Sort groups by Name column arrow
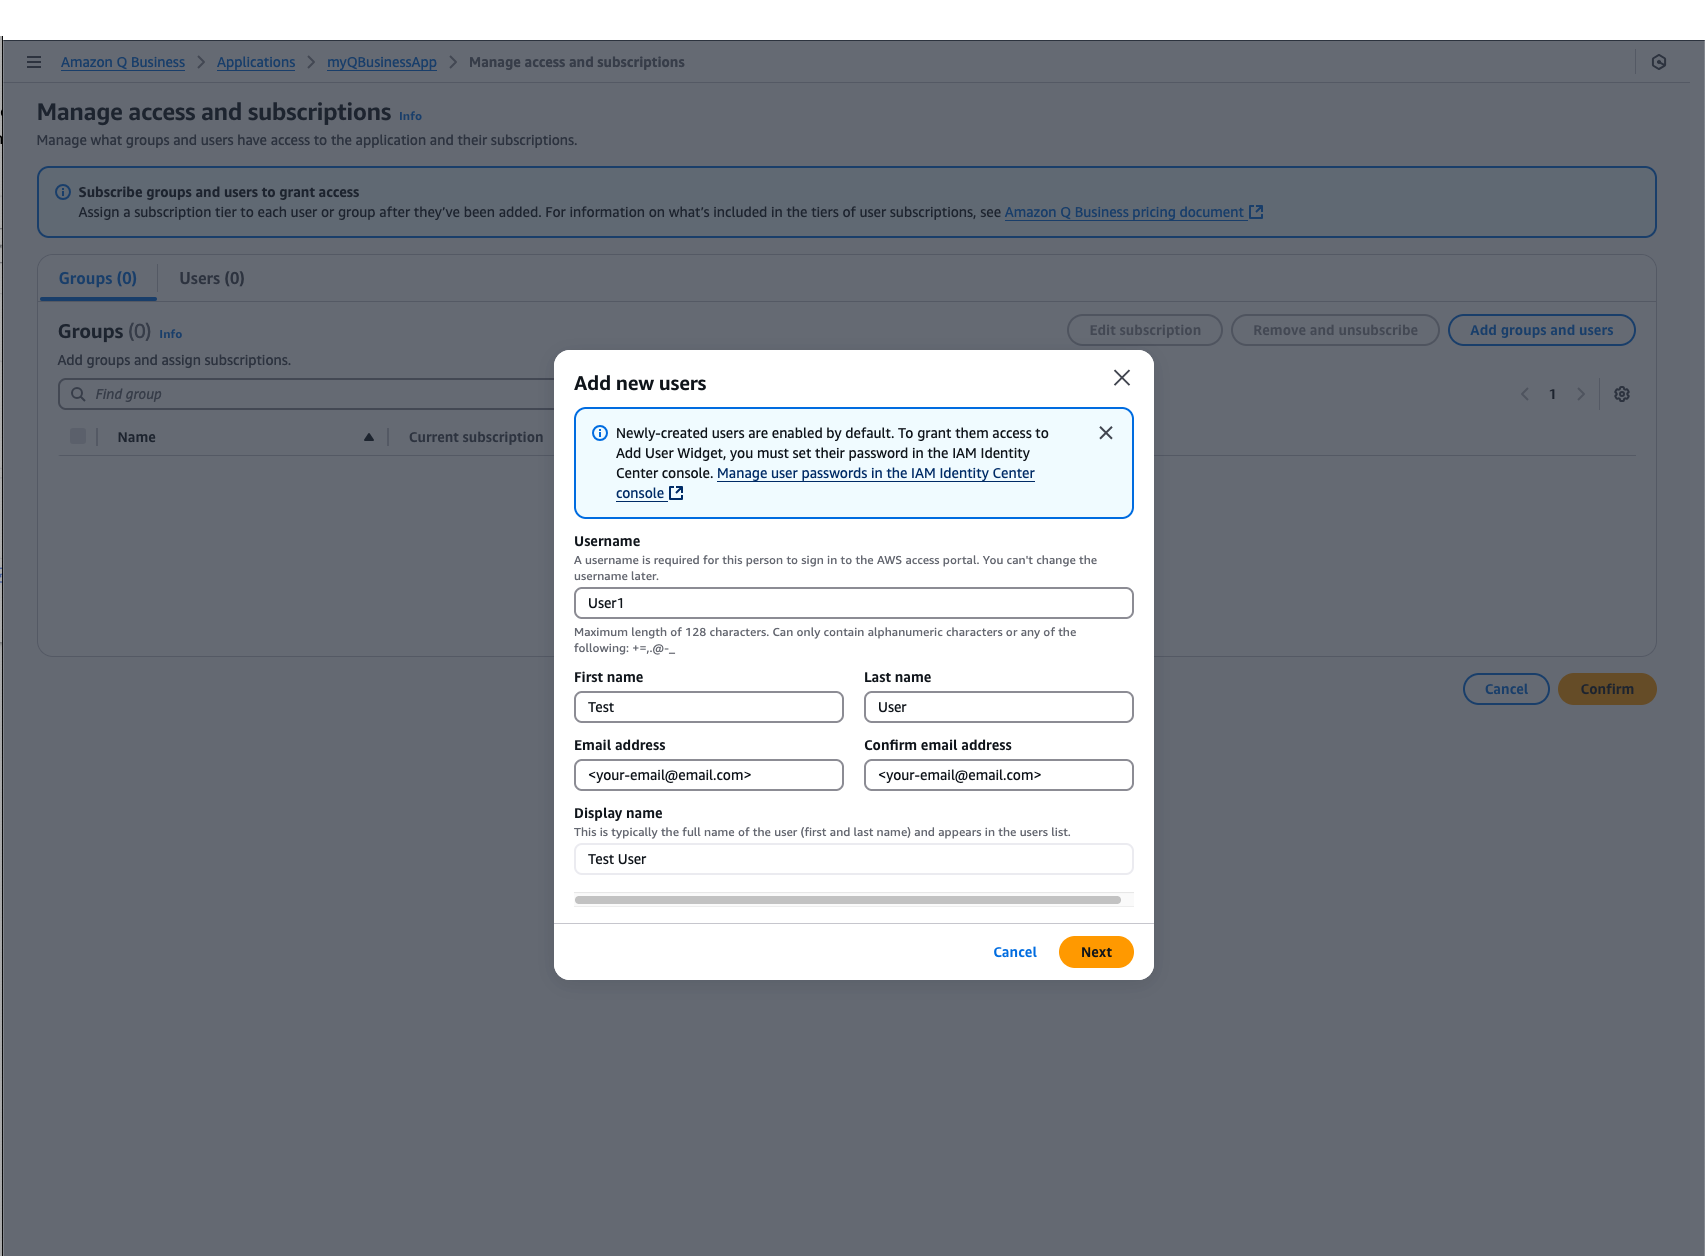This screenshot has width=1705, height=1256. (x=369, y=437)
